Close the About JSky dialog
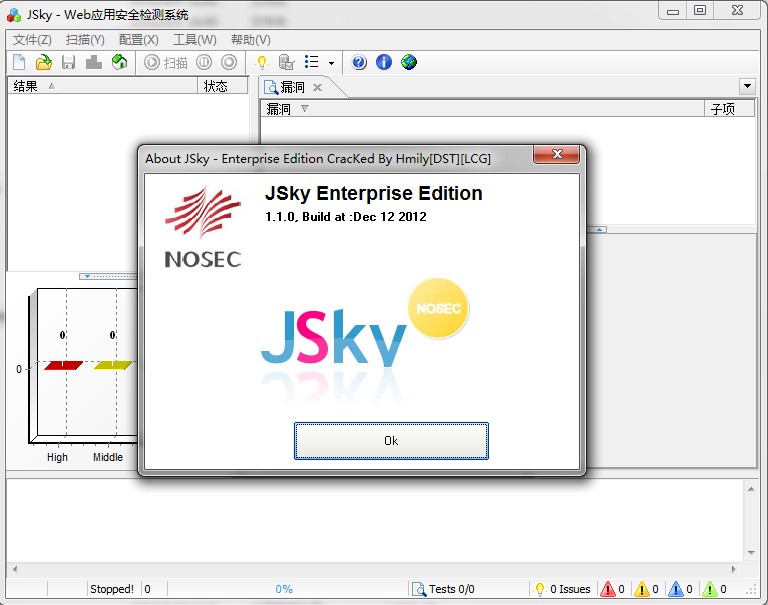 556,154
